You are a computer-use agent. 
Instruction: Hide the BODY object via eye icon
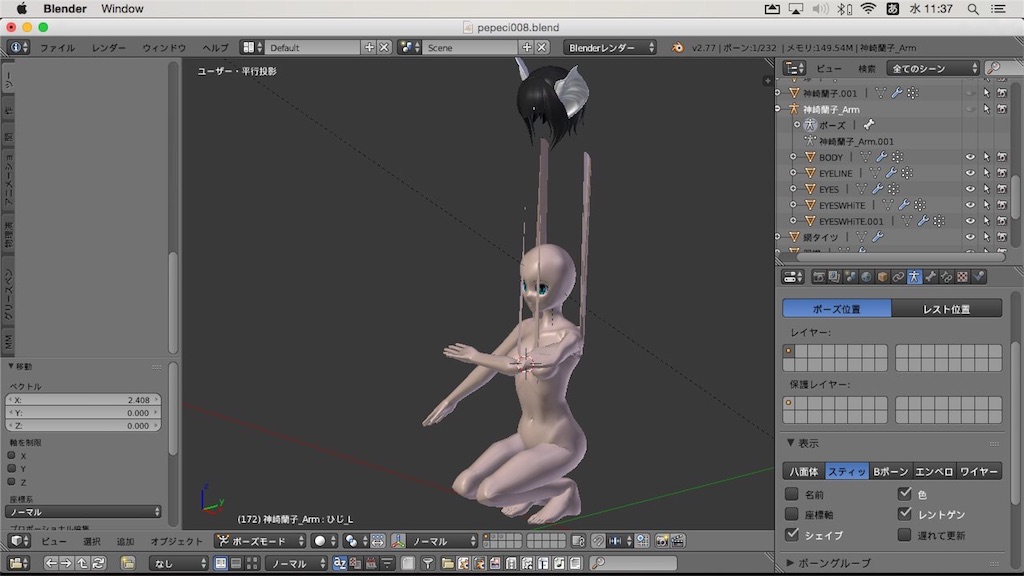970,157
